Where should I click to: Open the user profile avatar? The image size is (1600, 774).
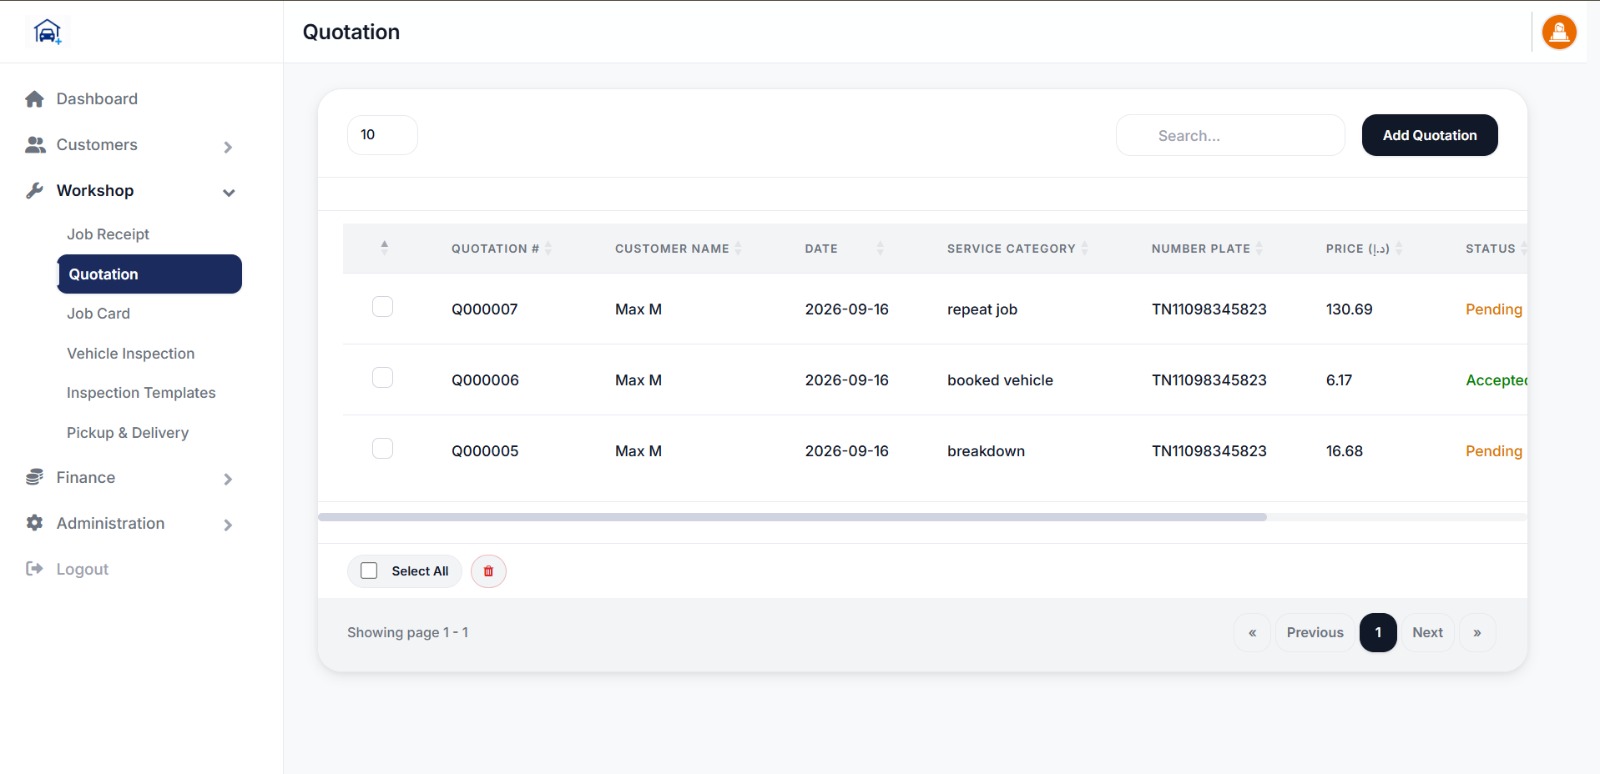[x=1559, y=32]
